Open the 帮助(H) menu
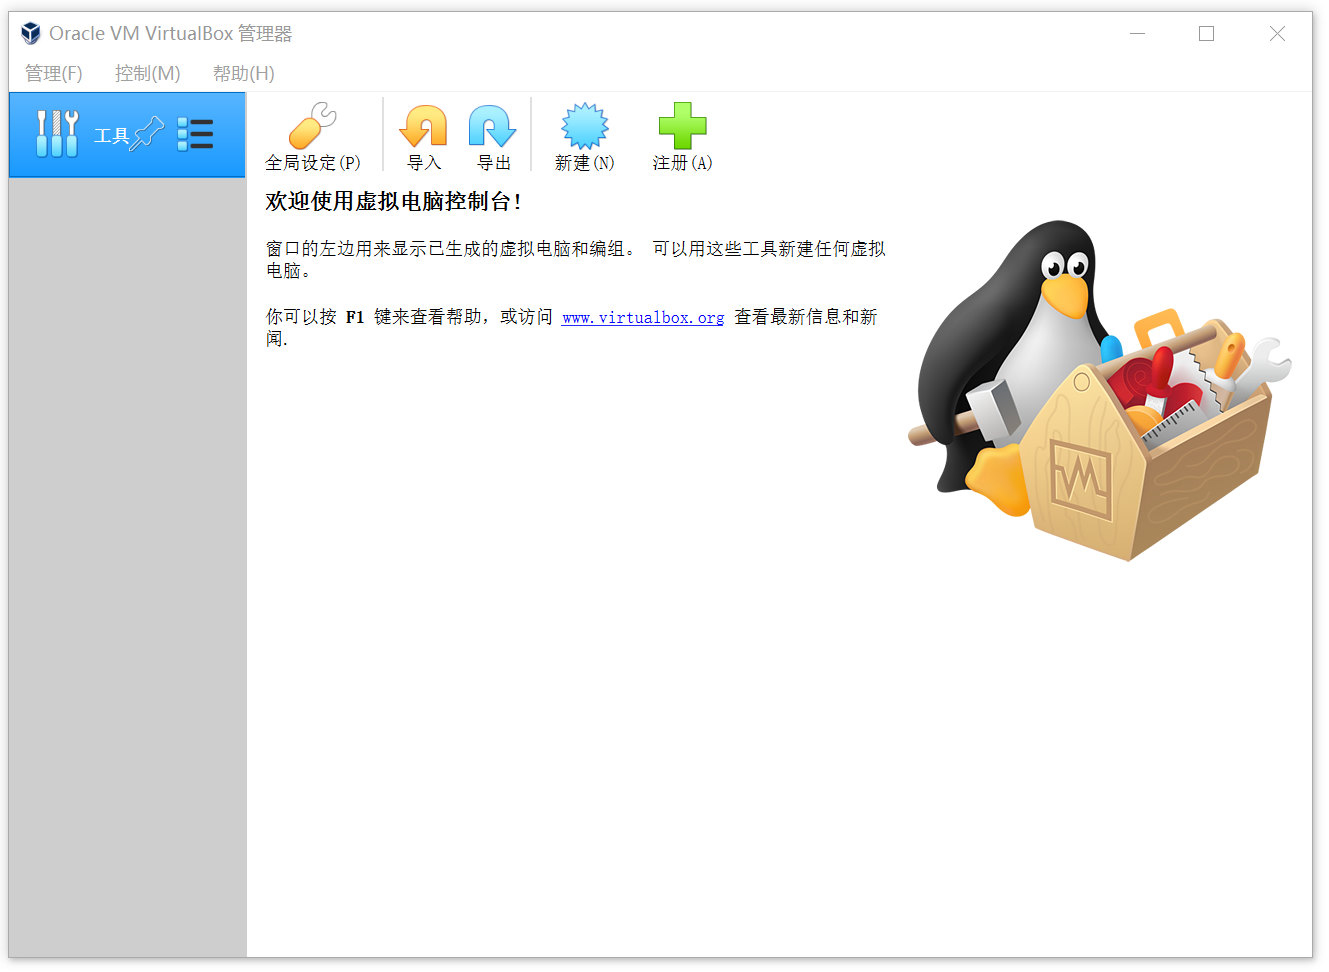The image size is (1329, 972). click(242, 73)
